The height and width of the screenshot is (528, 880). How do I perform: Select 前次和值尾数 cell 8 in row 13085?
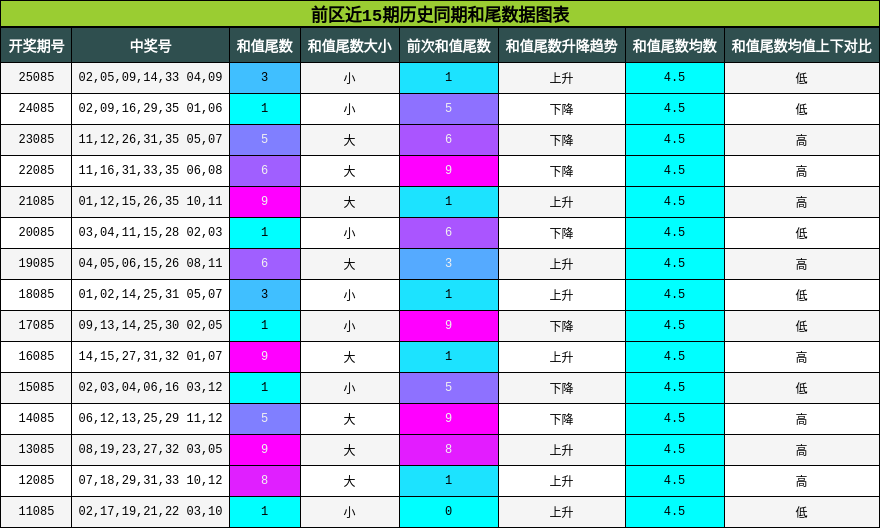(448, 449)
